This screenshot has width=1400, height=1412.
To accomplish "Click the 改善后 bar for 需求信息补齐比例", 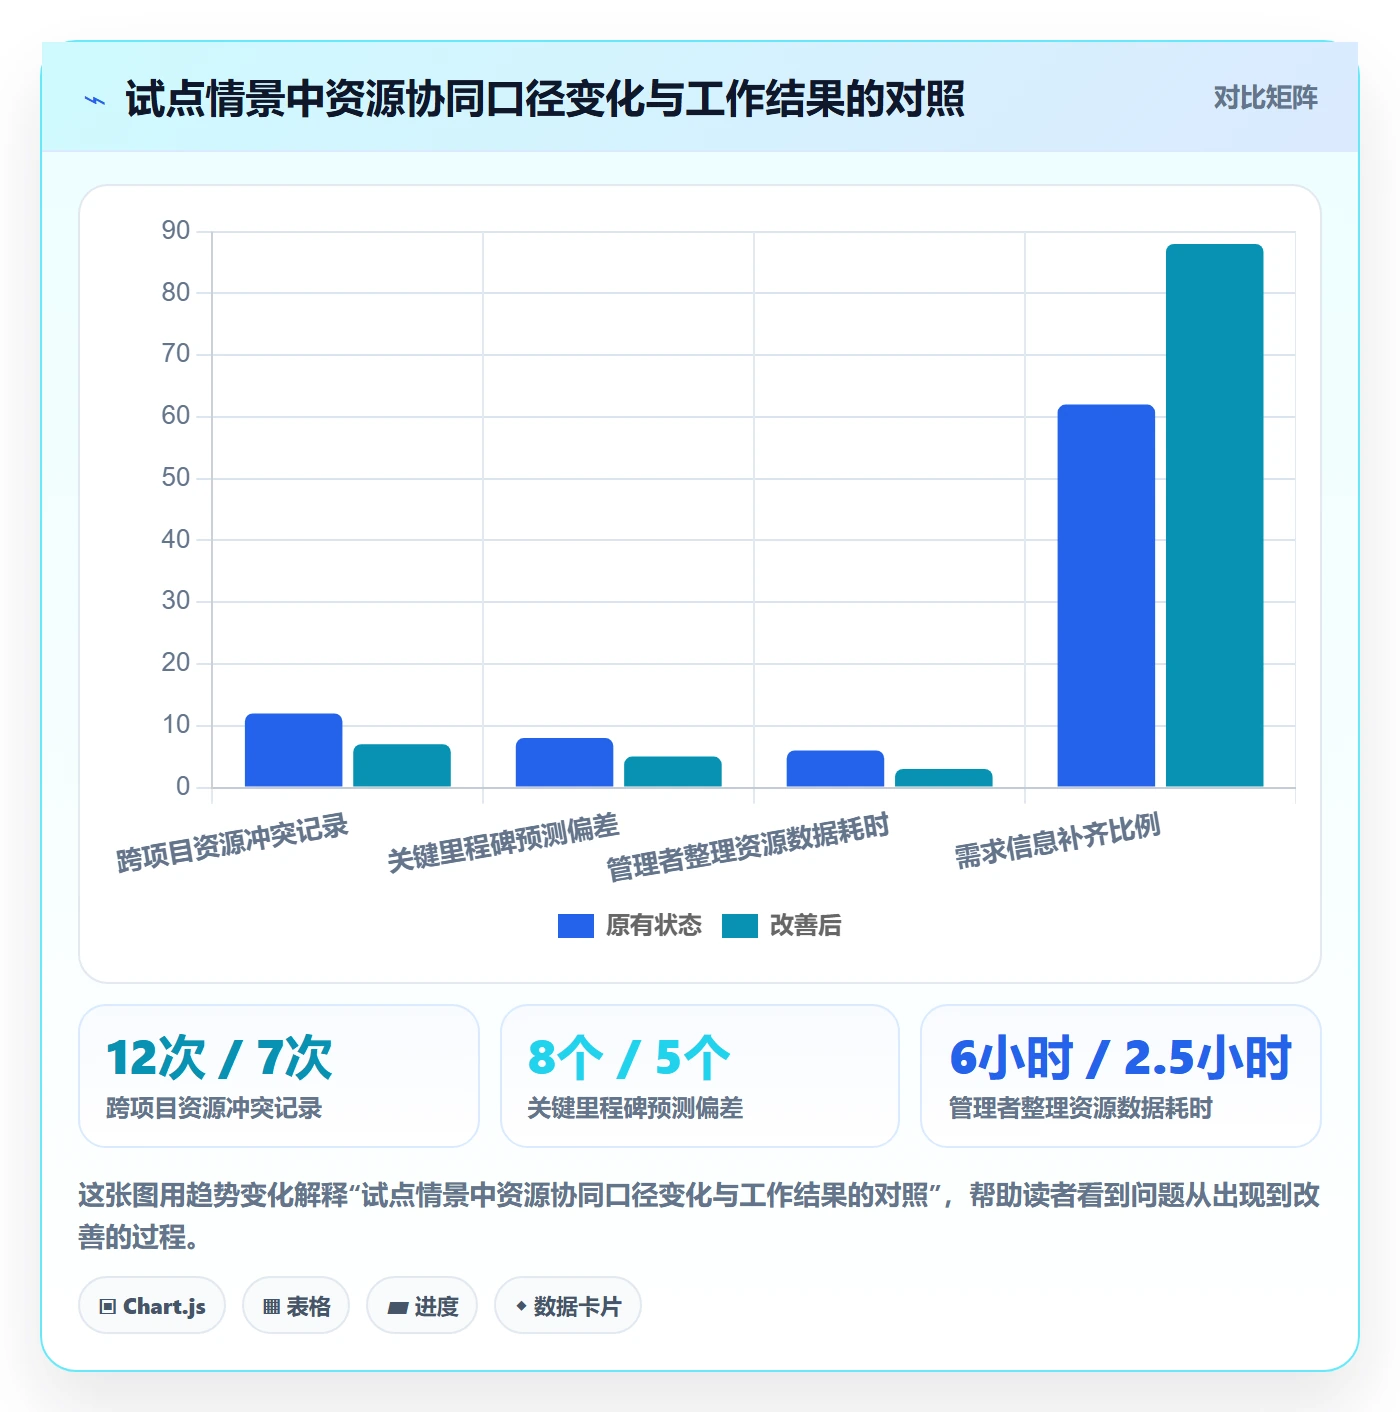I will [1215, 515].
